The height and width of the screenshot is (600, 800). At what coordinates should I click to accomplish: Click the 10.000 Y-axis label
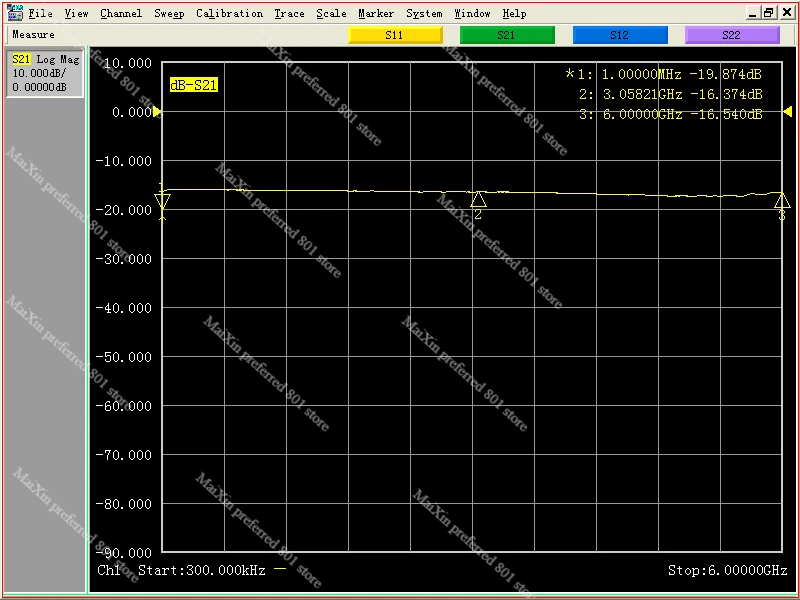coord(128,63)
